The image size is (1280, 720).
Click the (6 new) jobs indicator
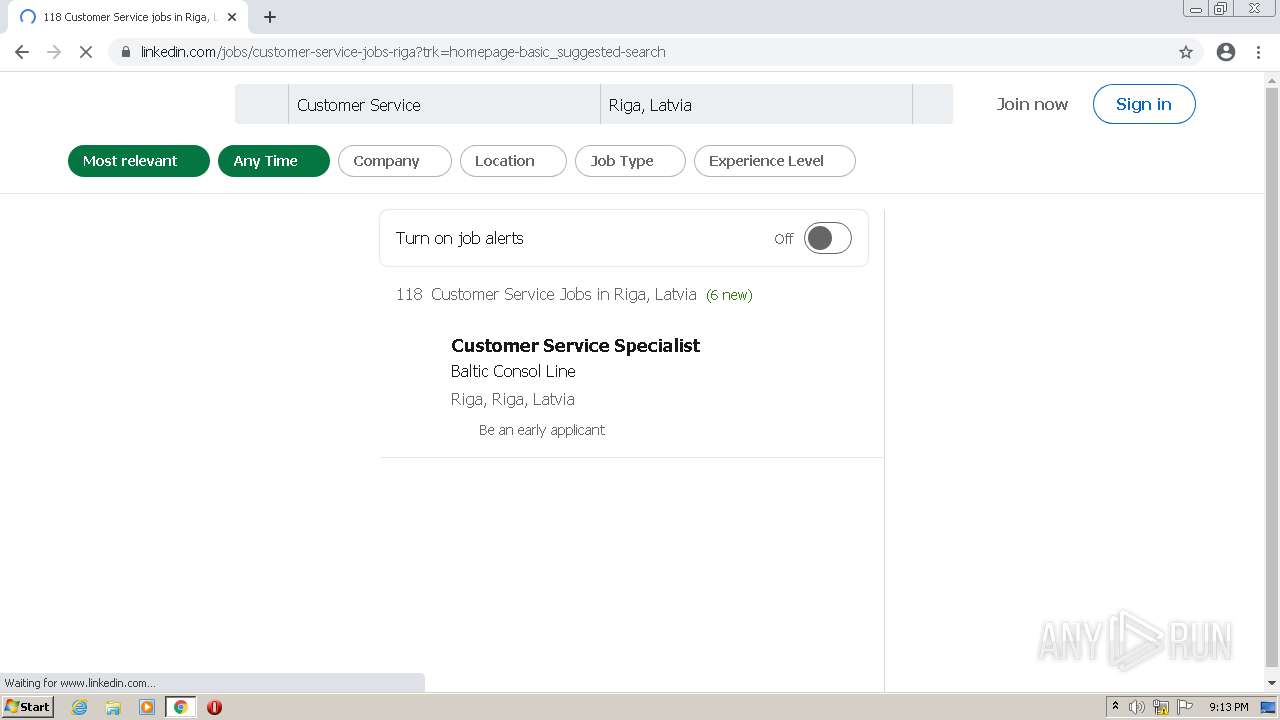coord(729,295)
